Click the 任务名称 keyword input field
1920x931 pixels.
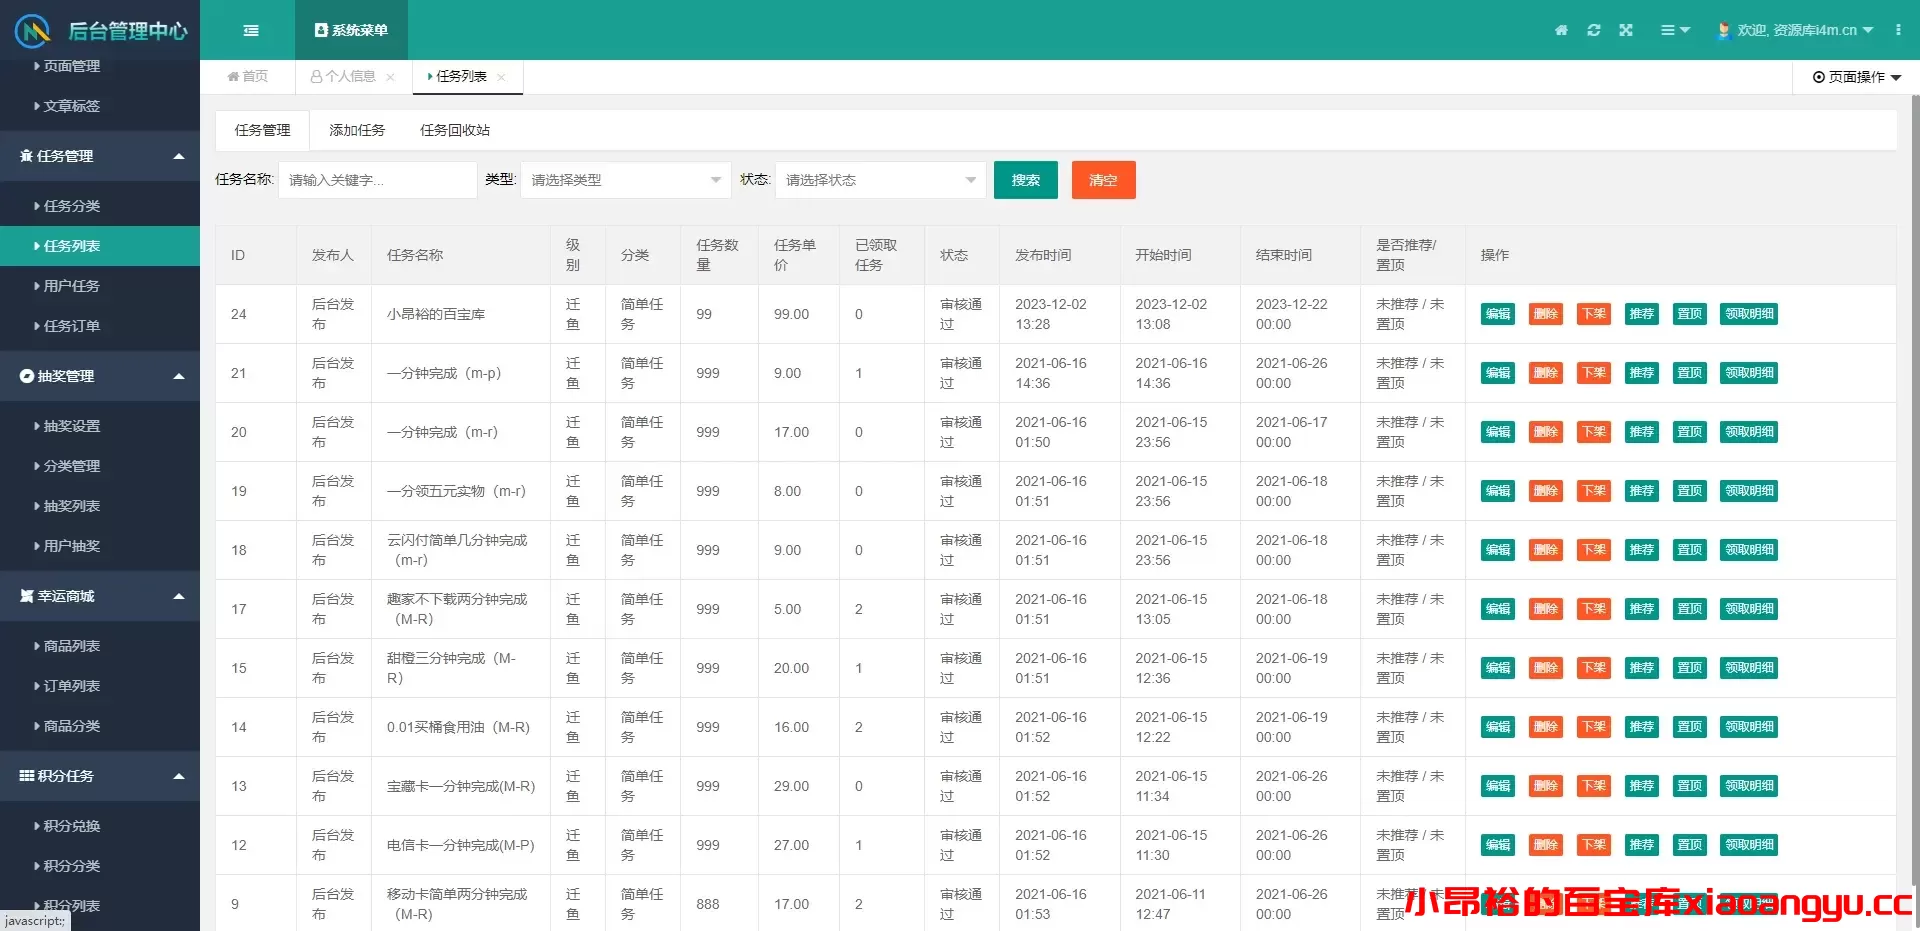377,180
